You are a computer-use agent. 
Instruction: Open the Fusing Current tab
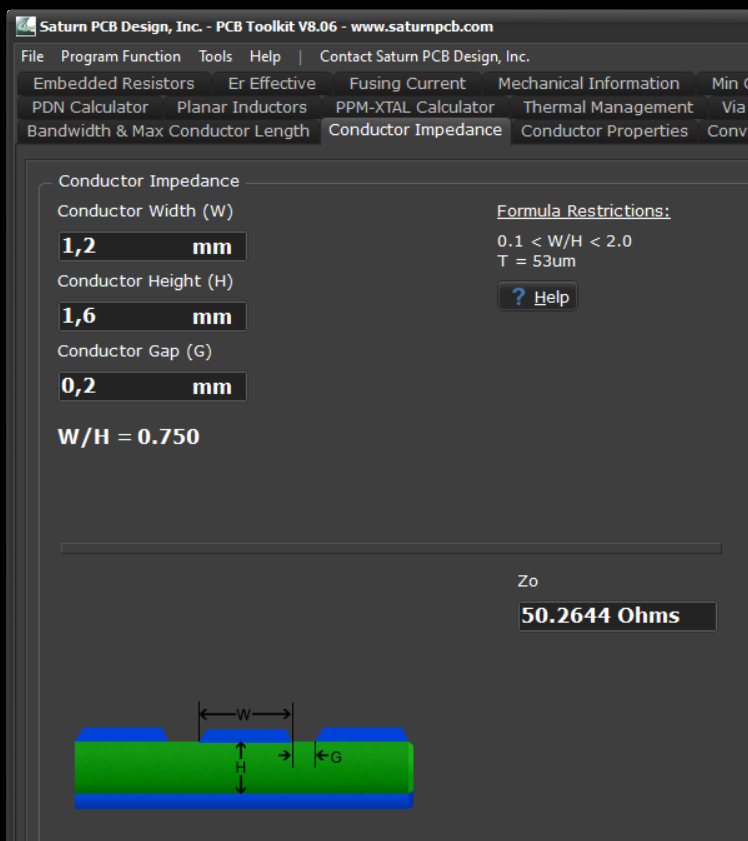[408, 84]
